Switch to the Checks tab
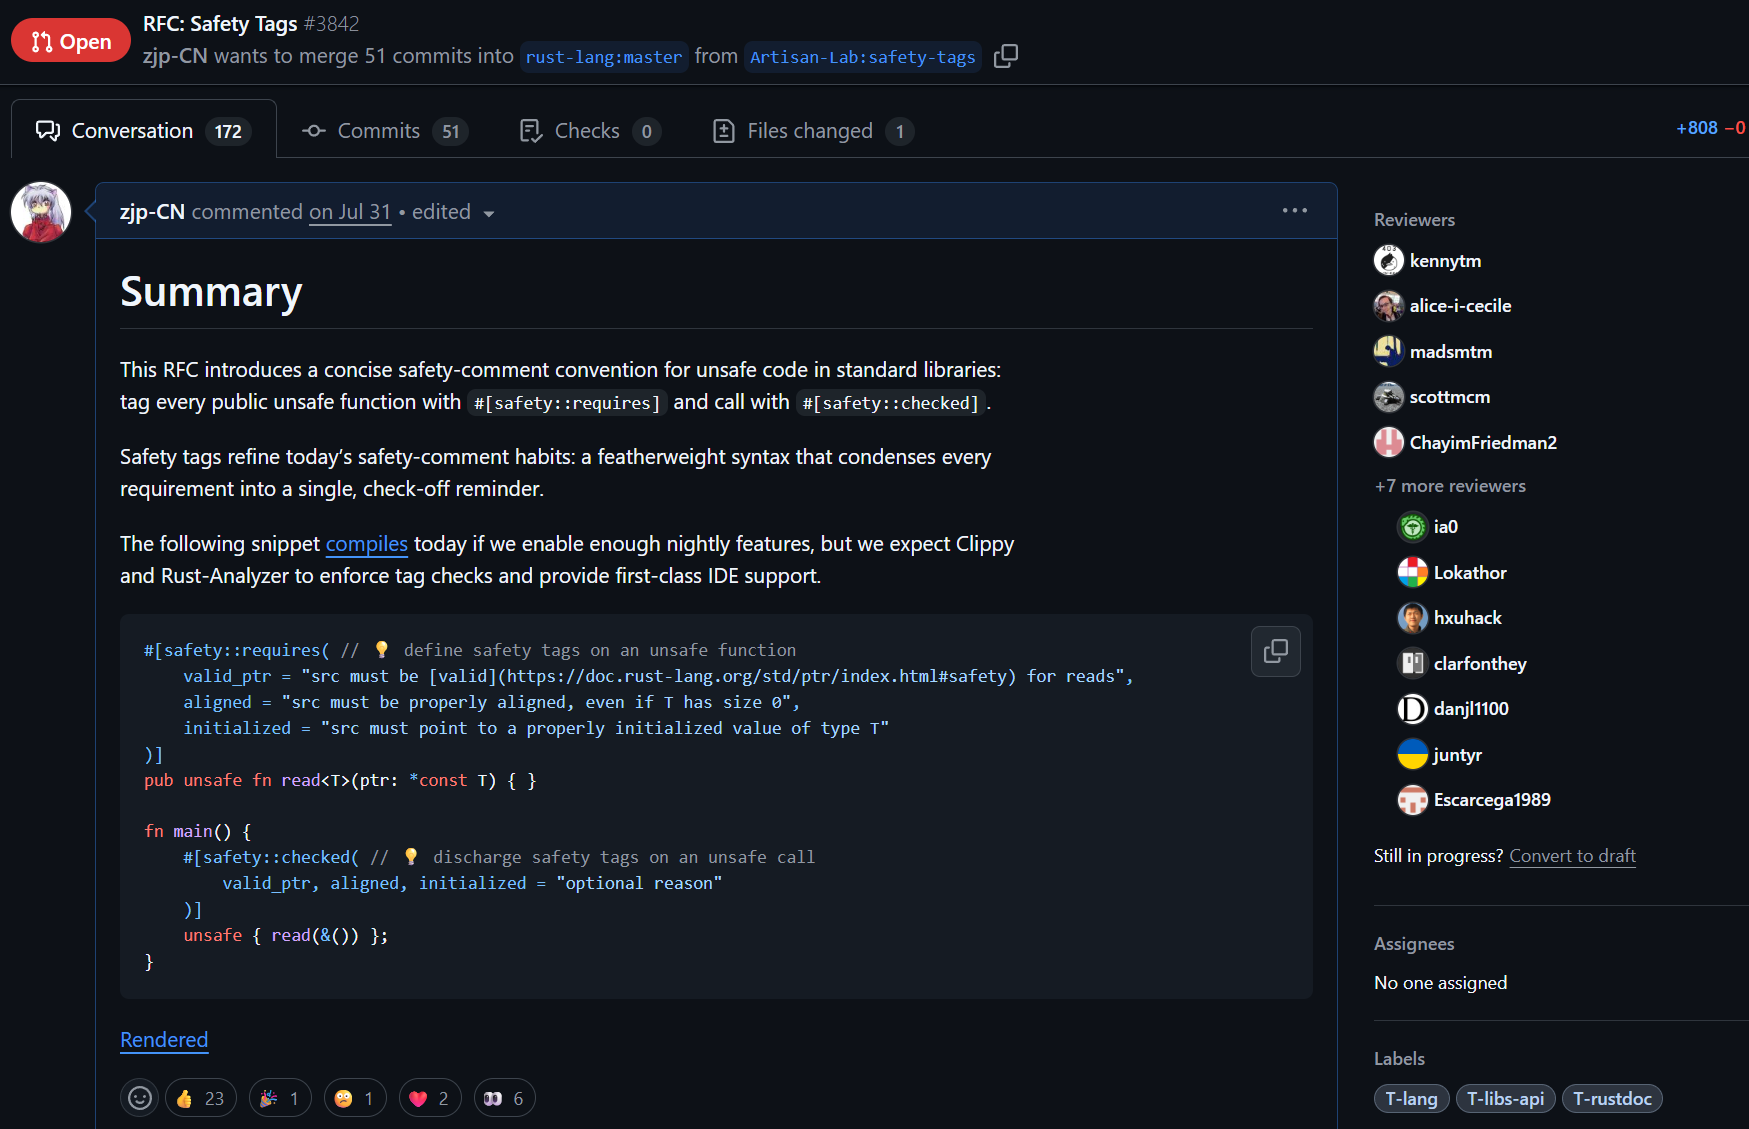 (590, 131)
